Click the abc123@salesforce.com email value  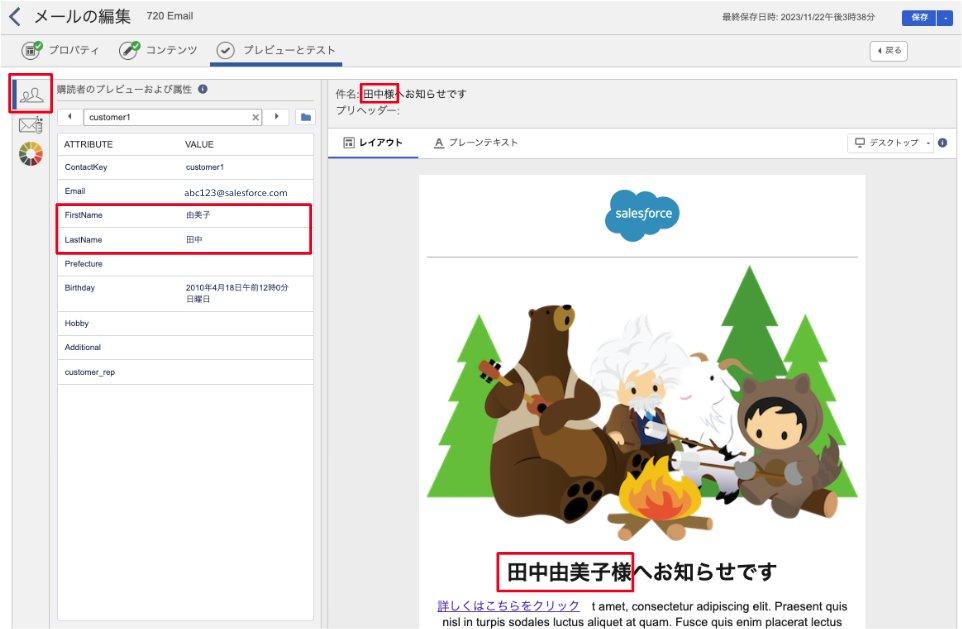coord(236,193)
